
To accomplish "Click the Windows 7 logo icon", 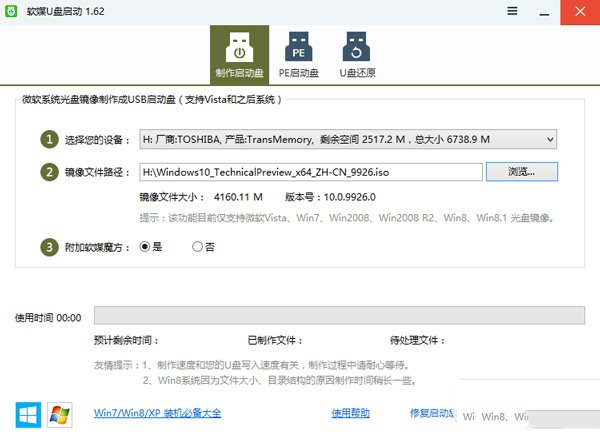I will point(60,413).
